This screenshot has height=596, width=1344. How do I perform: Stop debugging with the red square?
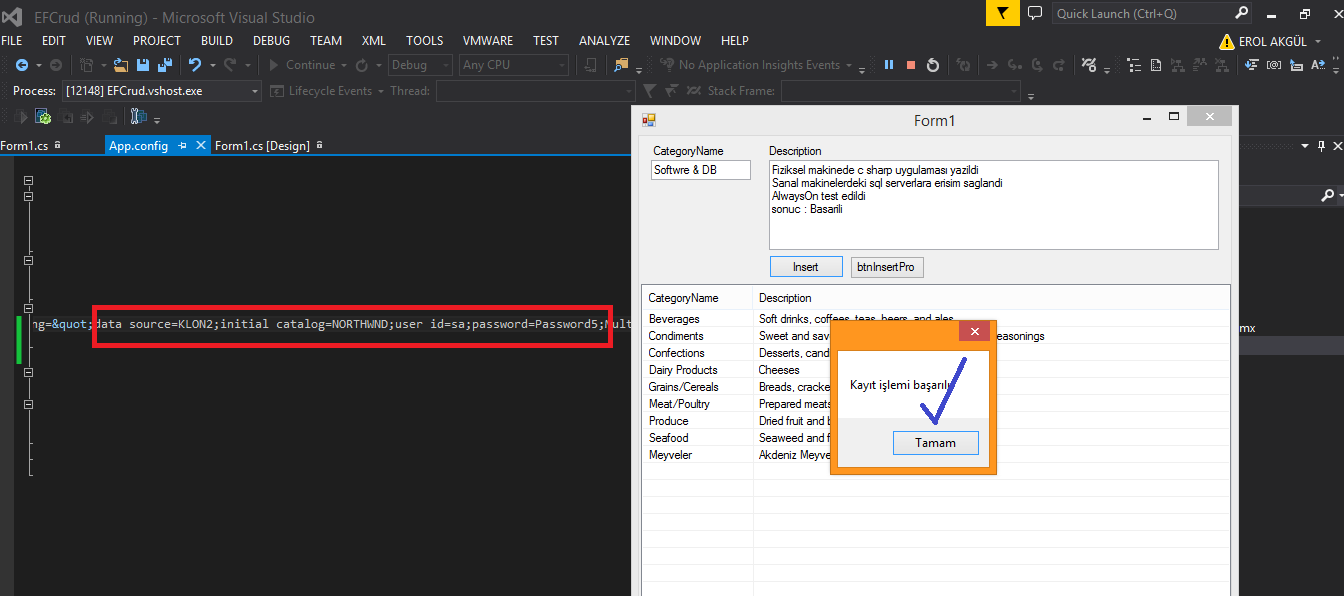pyautogui.click(x=910, y=65)
